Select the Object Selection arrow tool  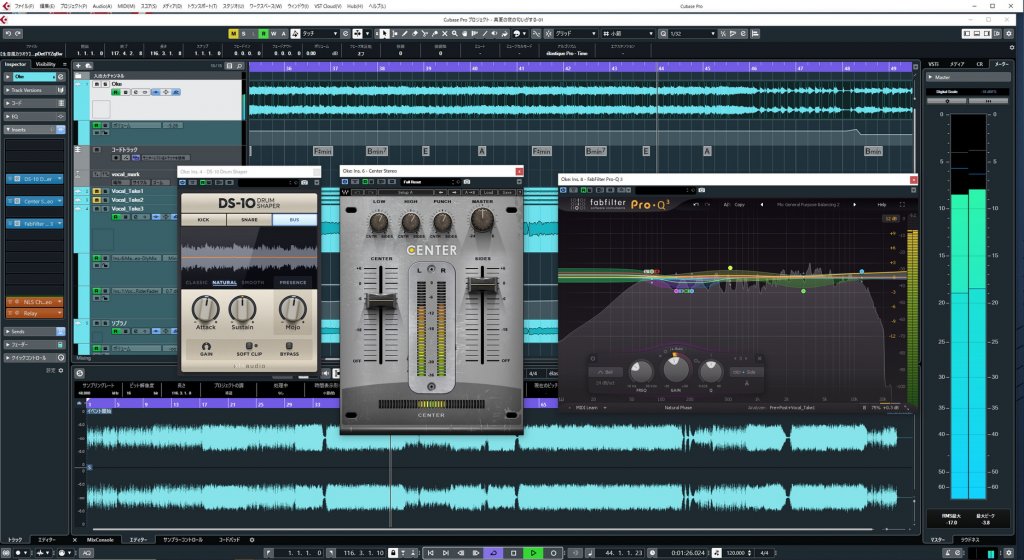click(x=384, y=31)
